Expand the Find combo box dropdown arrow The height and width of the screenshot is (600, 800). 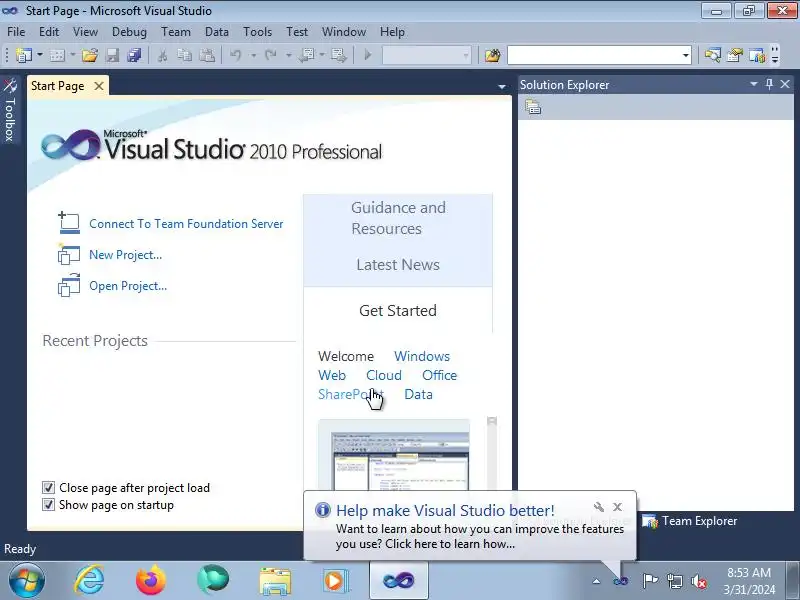(686, 55)
